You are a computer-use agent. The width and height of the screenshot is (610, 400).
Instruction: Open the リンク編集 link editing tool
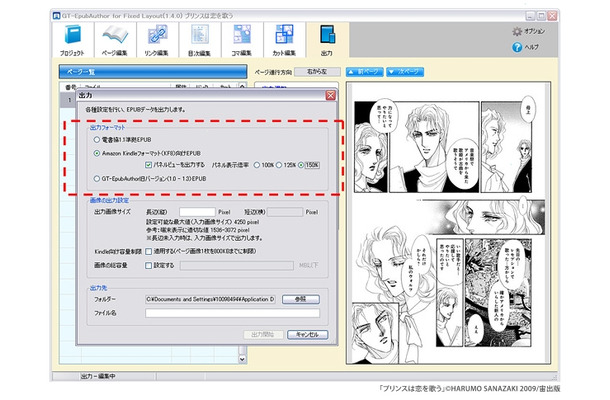coord(157,40)
